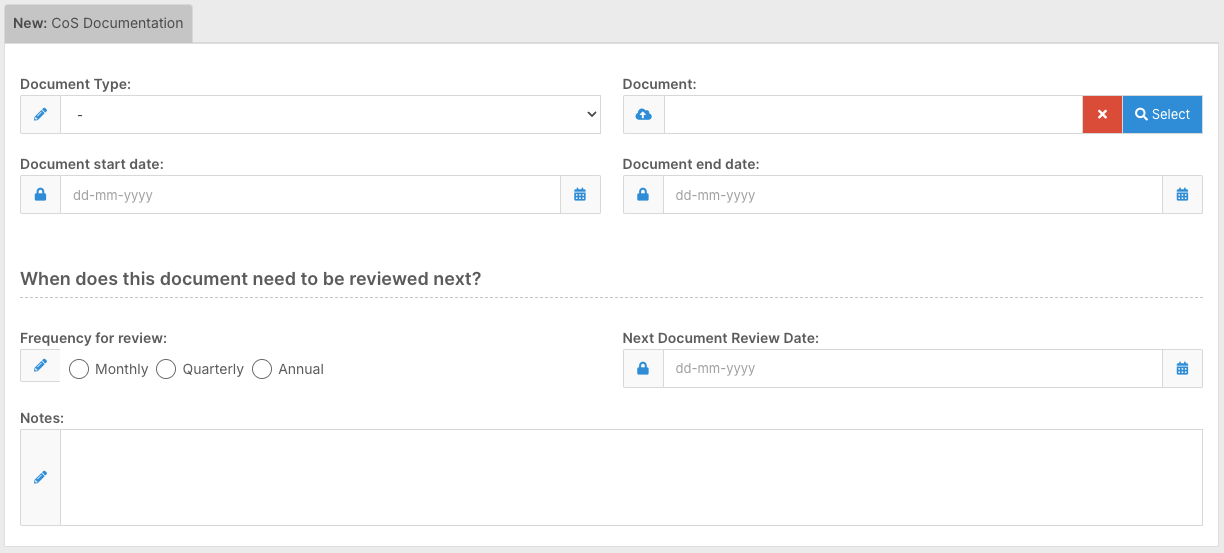Viewport: 1224px width, 553px height.
Task: Click the review-next section heading text
Action: [250, 278]
